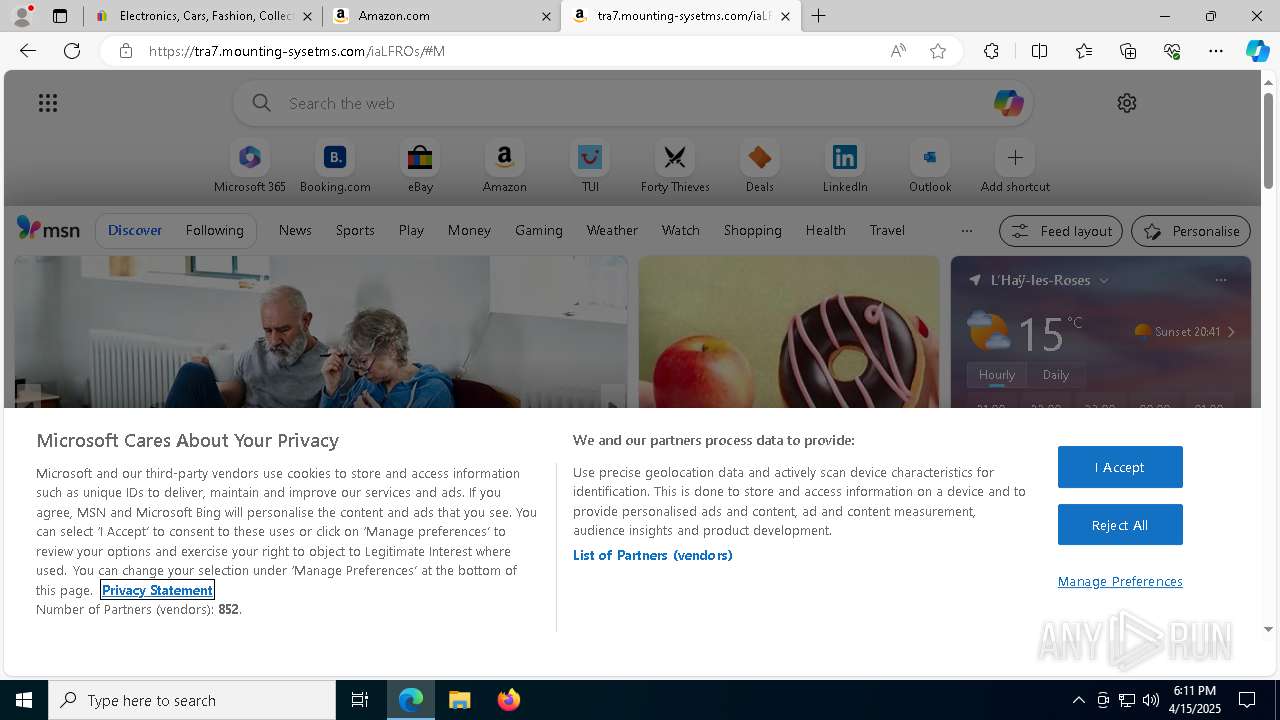Launch Firefox from the taskbar

pos(509,700)
